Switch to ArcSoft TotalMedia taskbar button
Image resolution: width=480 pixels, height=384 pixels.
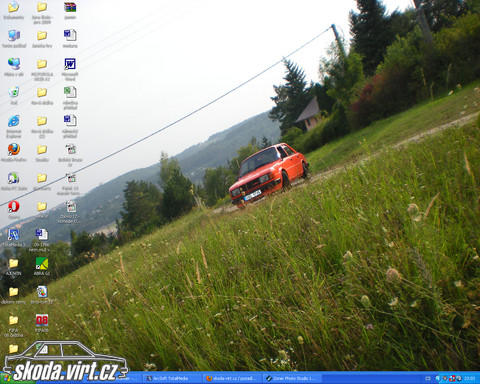[170, 379]
